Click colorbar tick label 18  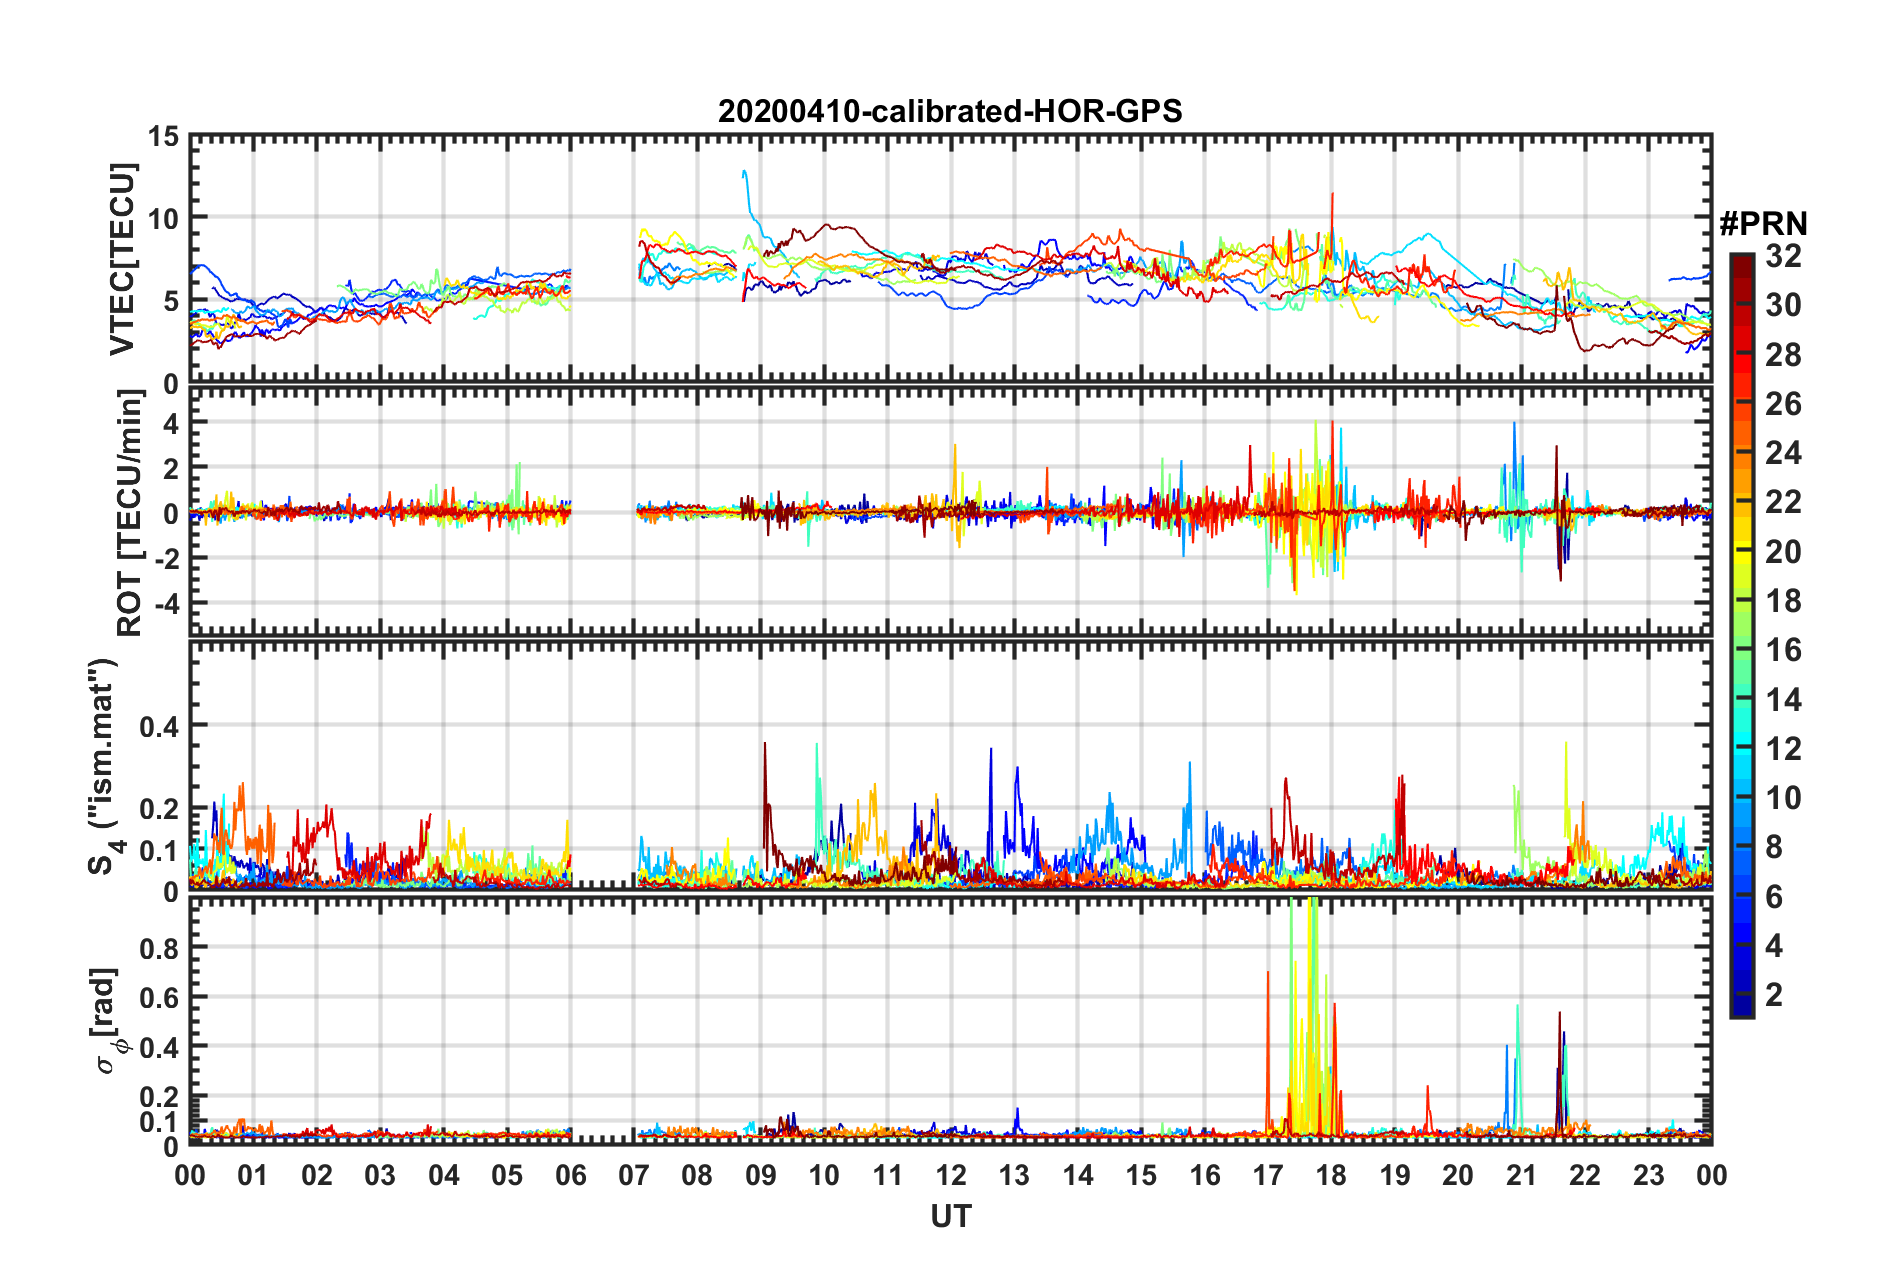coord(1783,601)
